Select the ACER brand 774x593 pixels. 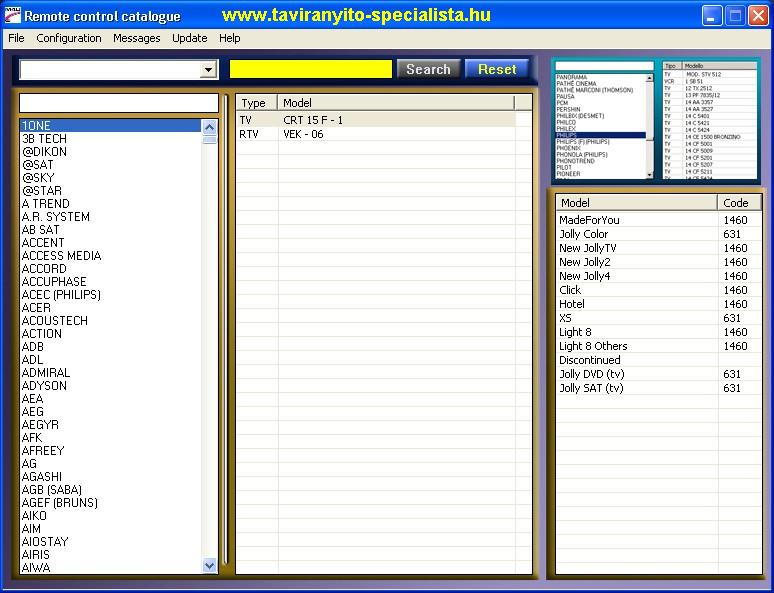[x=111, y=308]
